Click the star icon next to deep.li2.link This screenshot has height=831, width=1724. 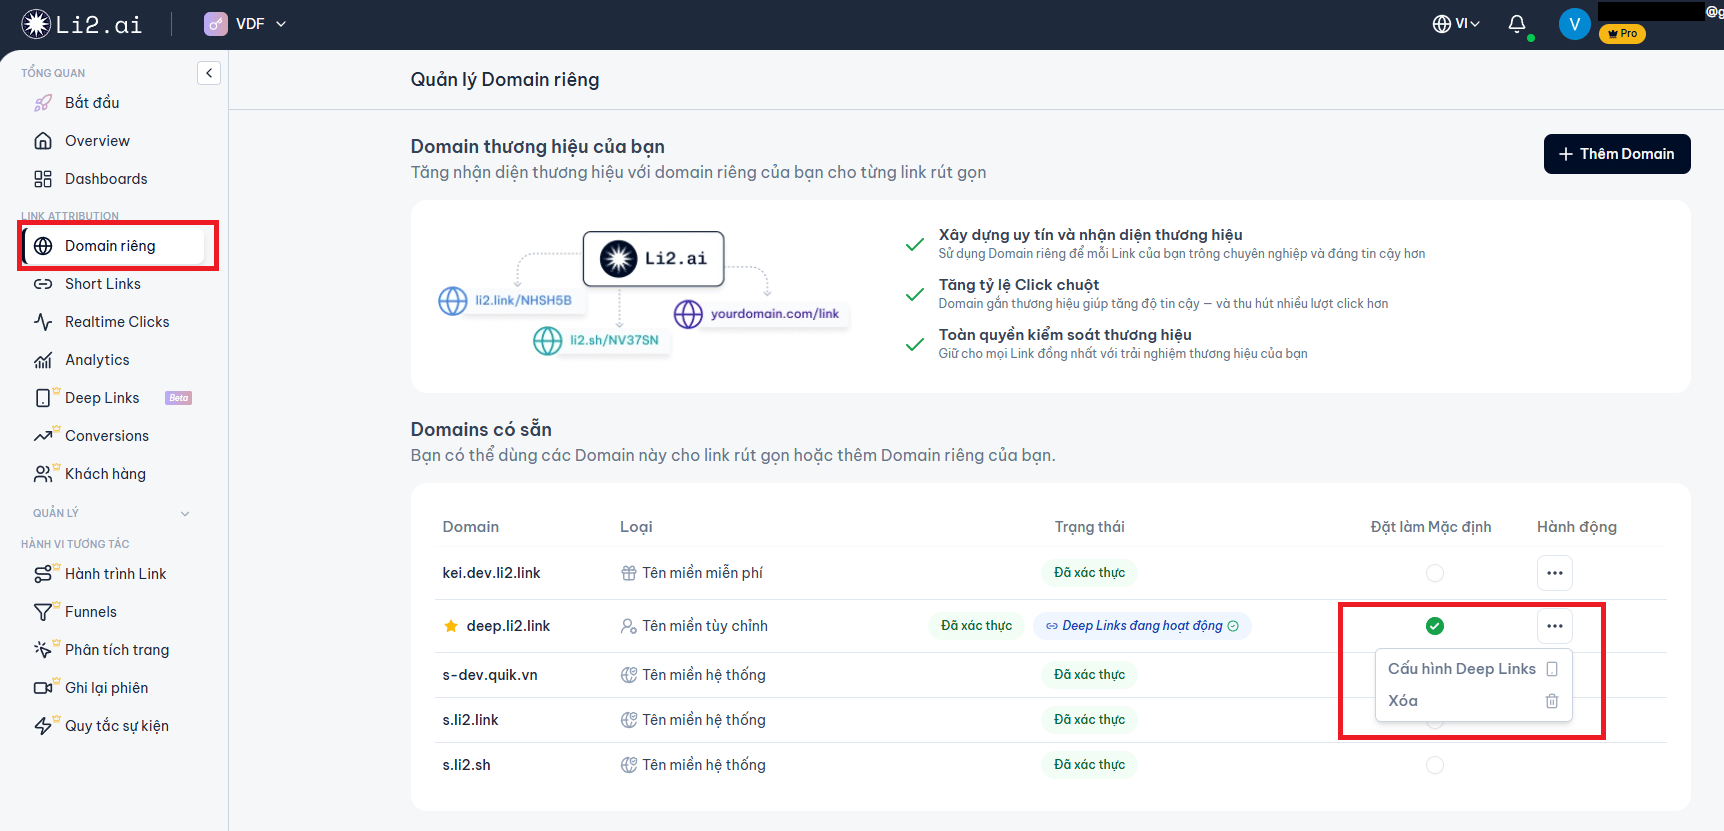tap(451, 626)
